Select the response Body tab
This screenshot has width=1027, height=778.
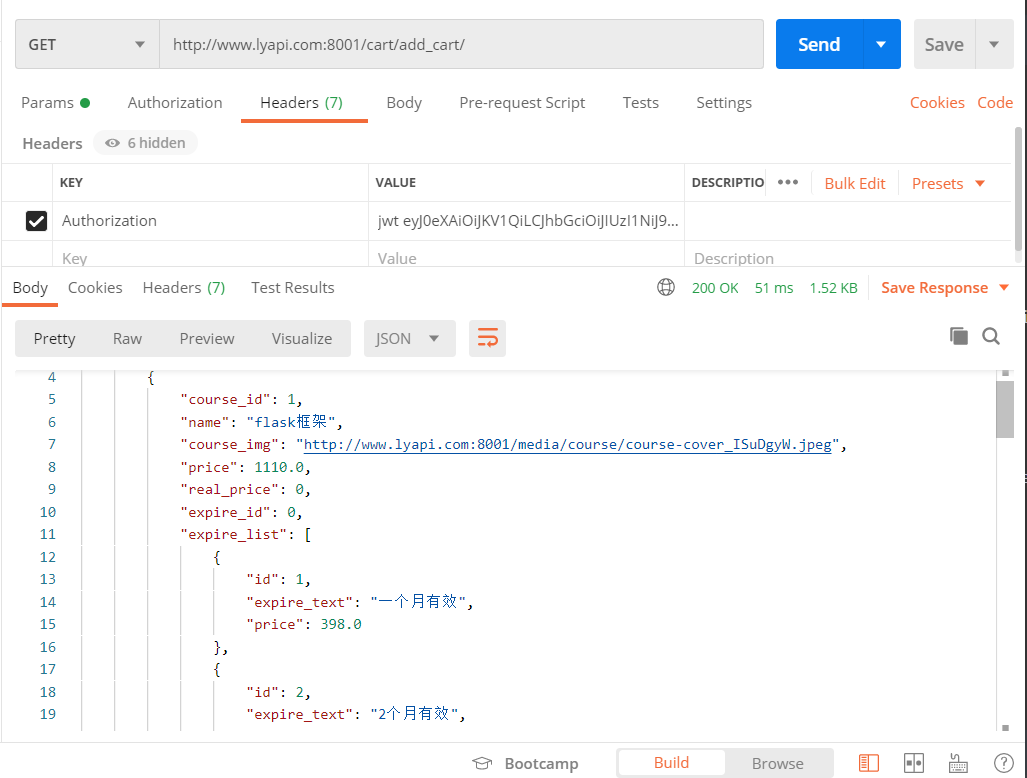[30, 287]
